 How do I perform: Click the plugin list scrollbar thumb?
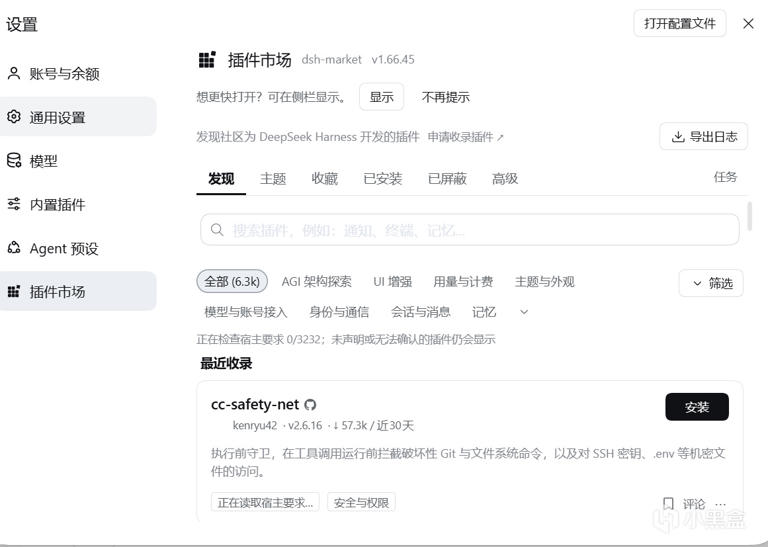coord(749,215)
